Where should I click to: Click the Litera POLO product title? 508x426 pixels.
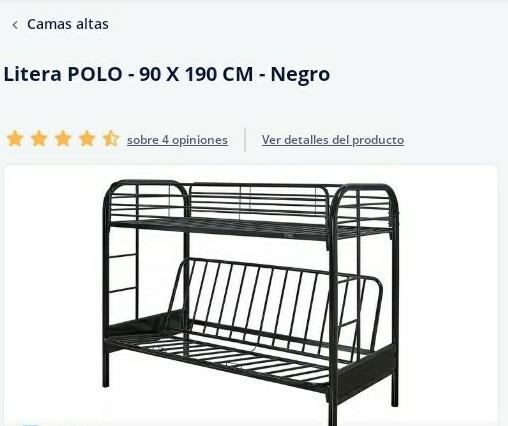tap(167, 74)
